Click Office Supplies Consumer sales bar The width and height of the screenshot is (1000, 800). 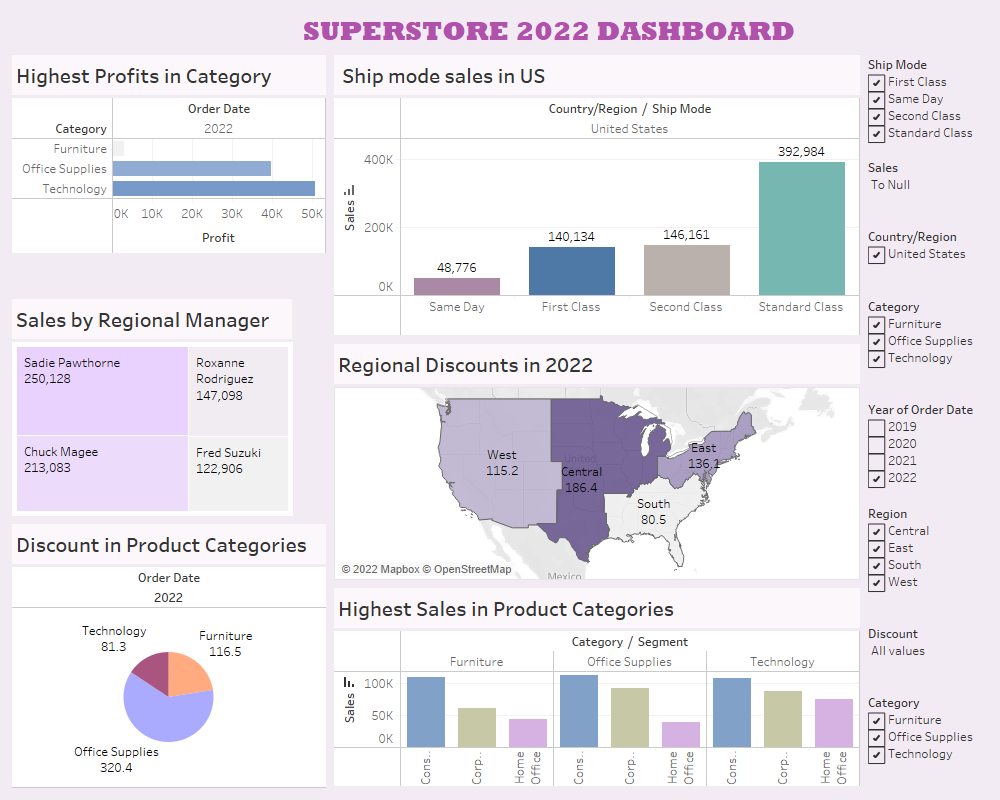coord(578,711)
